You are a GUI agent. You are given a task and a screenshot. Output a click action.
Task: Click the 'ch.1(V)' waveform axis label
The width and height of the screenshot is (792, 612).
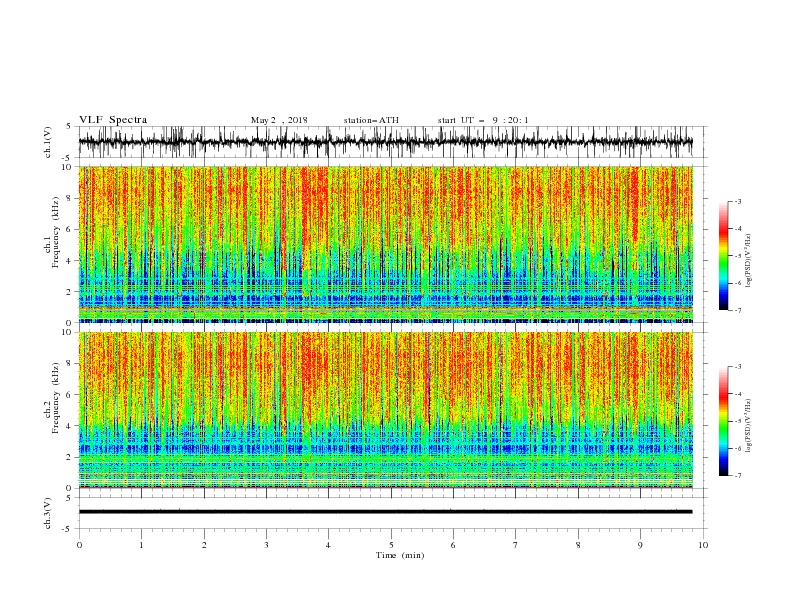click(x=47, y=142)
